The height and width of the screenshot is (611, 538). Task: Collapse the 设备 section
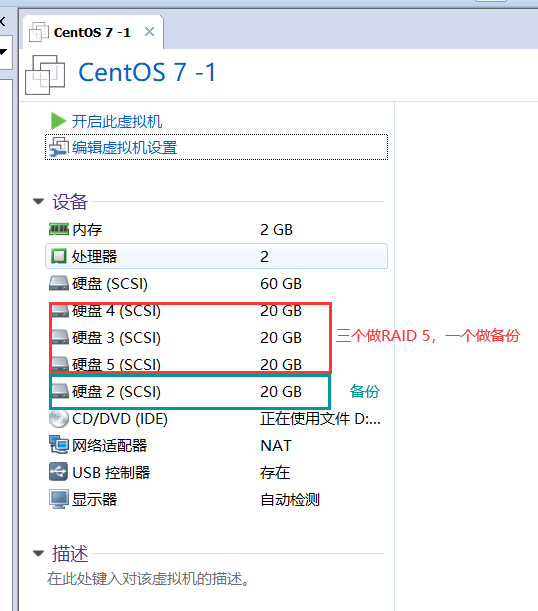pyautogui.click(x=38, y=201)
